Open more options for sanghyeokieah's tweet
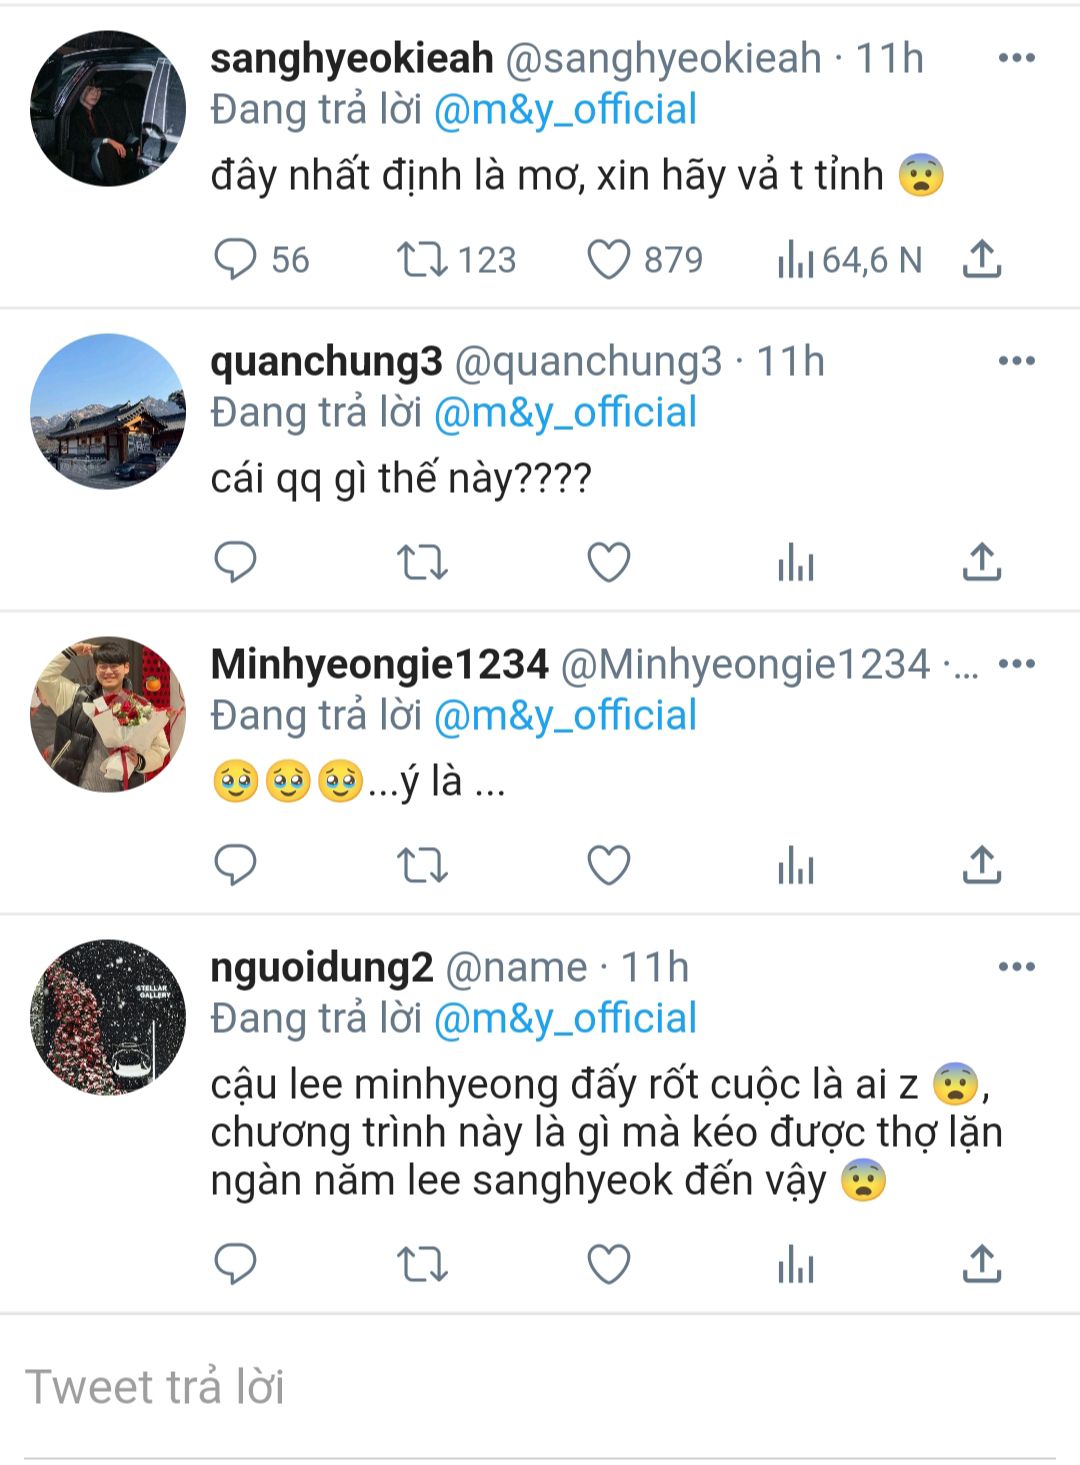This screenshot has height=1465, width=1080. 1016,58
